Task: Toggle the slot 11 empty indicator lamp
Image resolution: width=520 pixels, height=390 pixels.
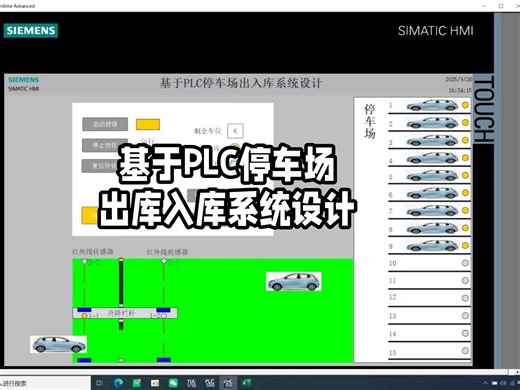Action: [465, 281]
